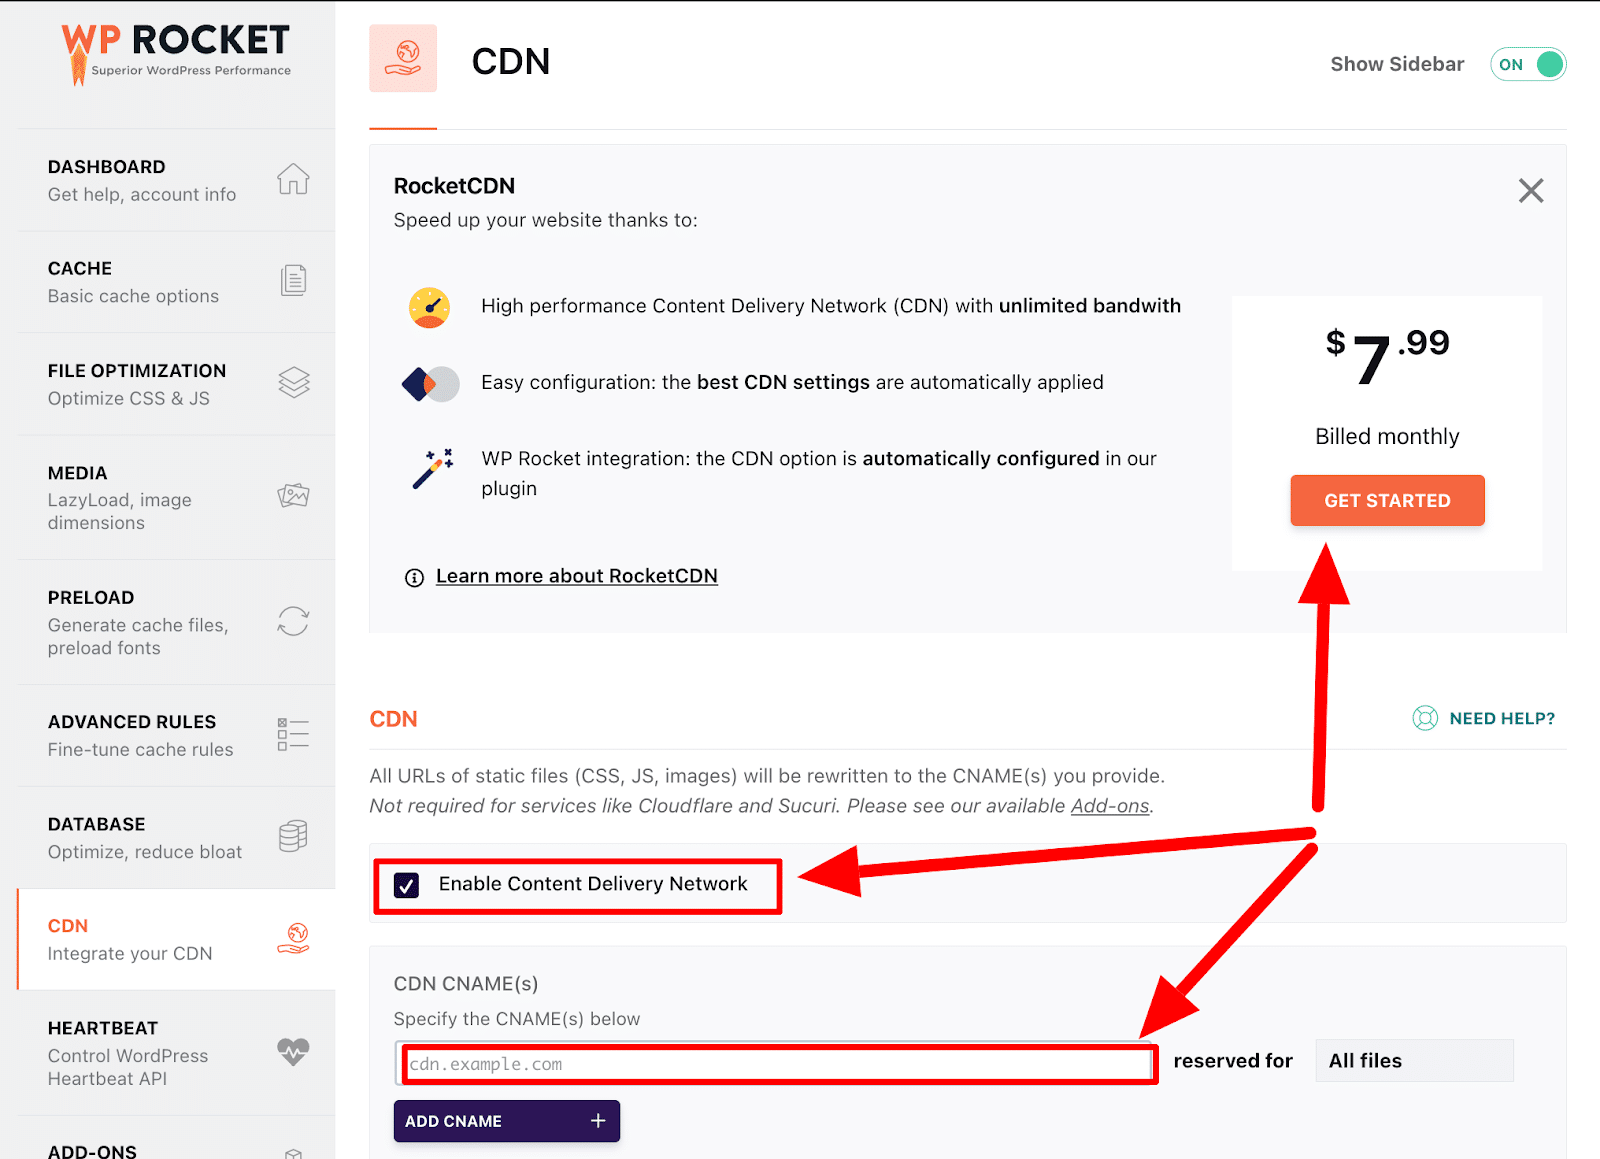Open the All files reservation dropdown

[1413, 1060]
